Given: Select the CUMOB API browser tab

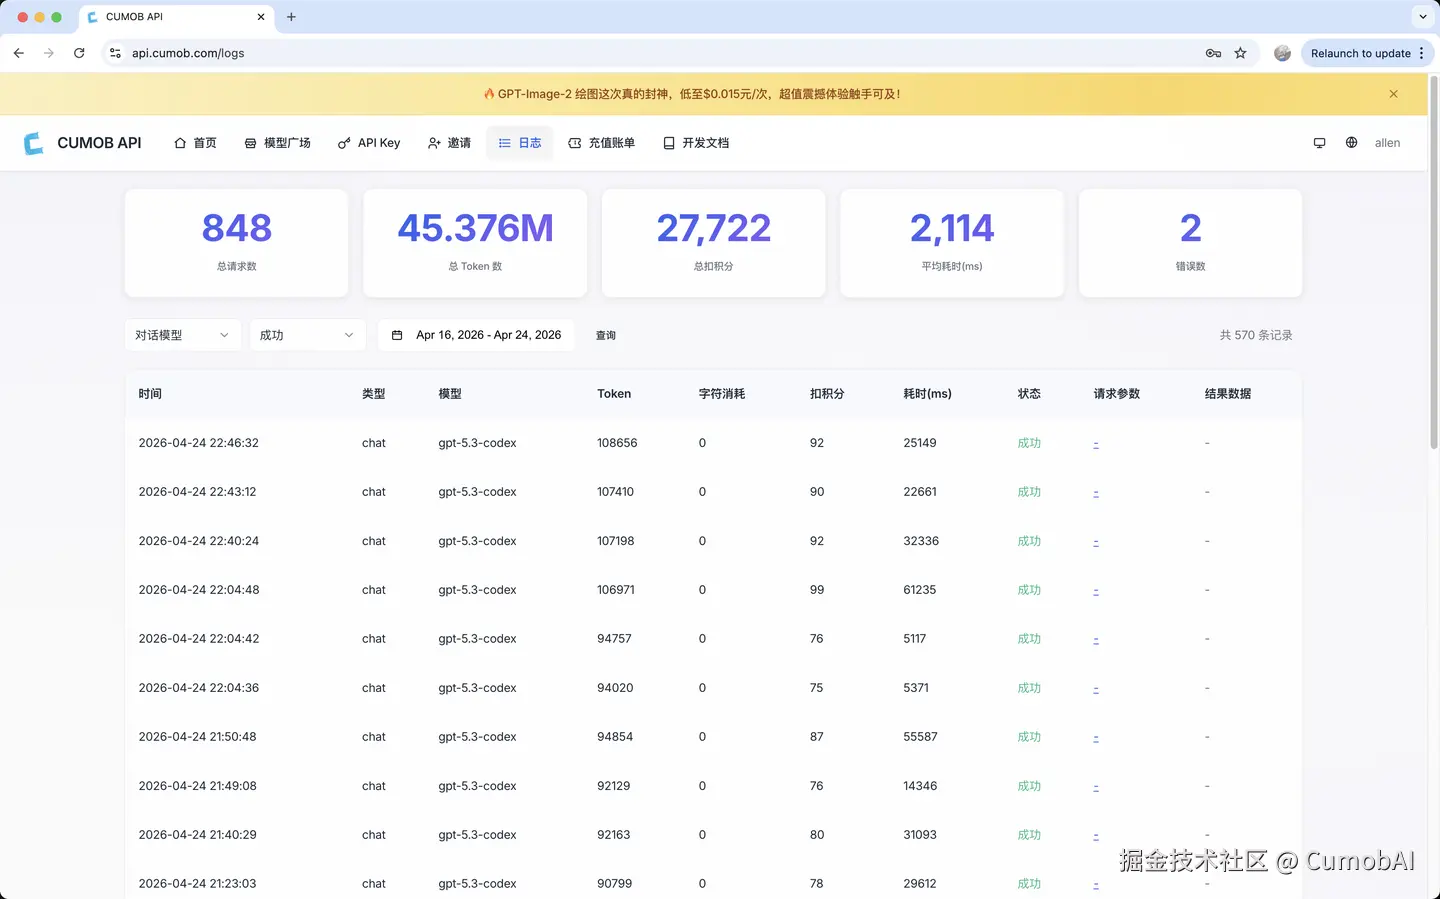Looking at the screenshot, I should (175, 17).
